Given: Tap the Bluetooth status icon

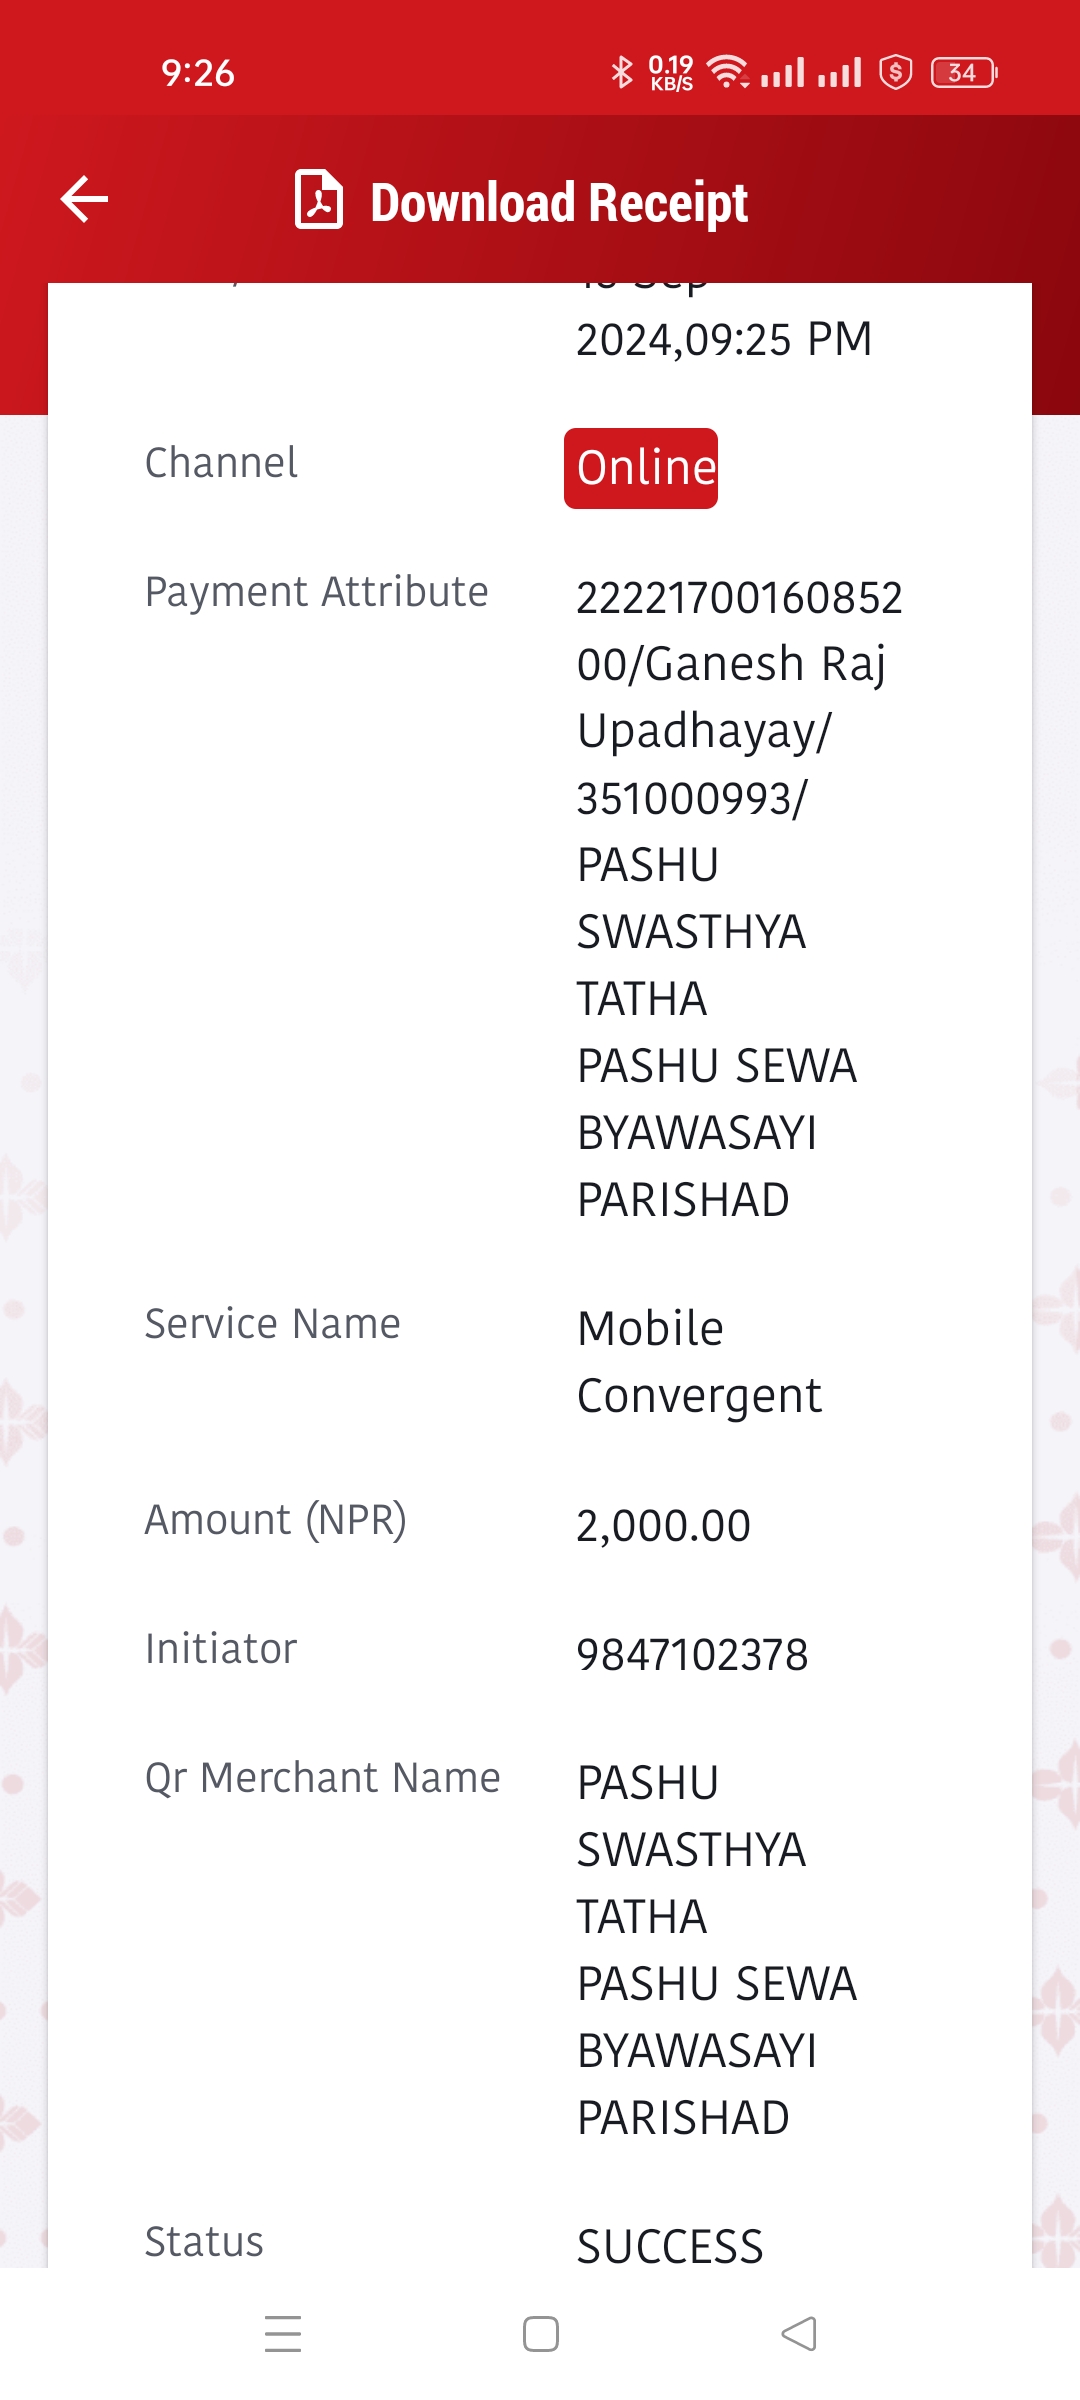Looking at the screenshot, I should pyautogui.click(x=622, y=72).
